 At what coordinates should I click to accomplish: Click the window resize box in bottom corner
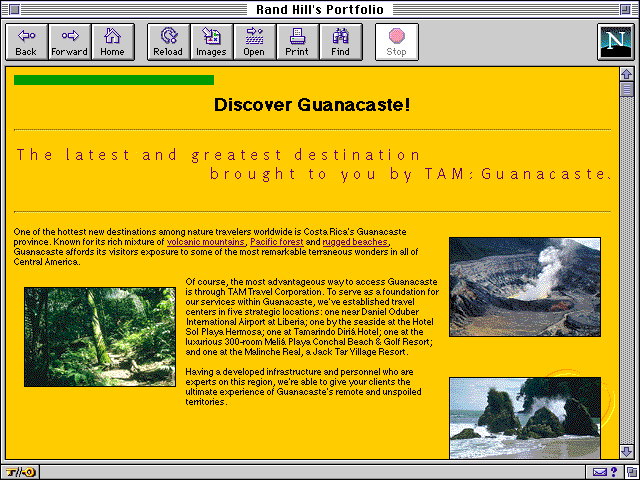click(x=632, y=472)
